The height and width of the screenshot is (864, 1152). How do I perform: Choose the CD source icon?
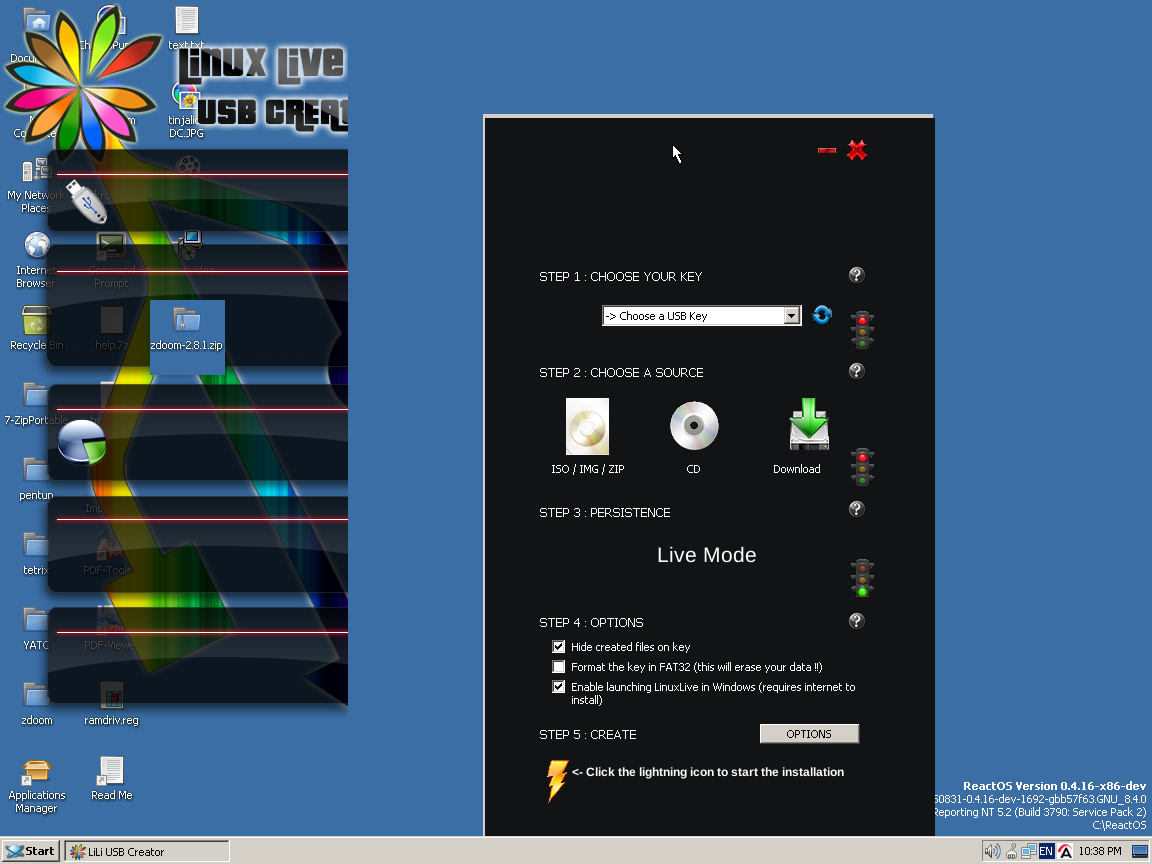tap(694, 427)
